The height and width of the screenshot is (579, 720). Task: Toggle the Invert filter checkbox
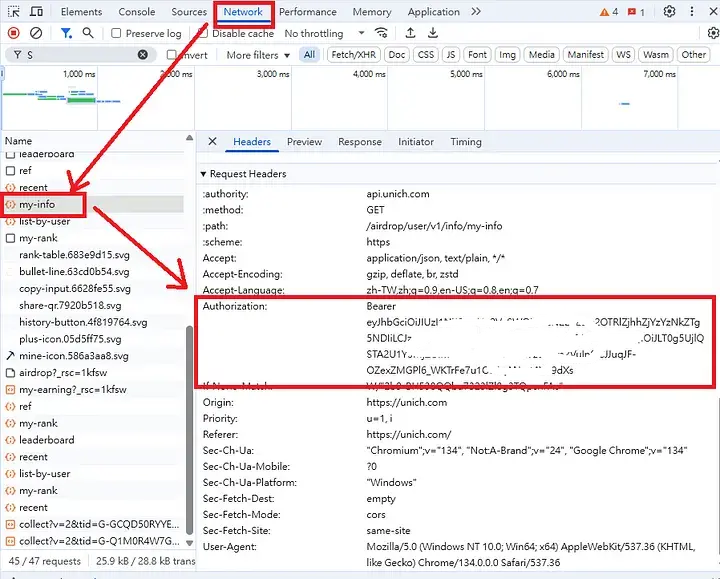tap(171, 55)
